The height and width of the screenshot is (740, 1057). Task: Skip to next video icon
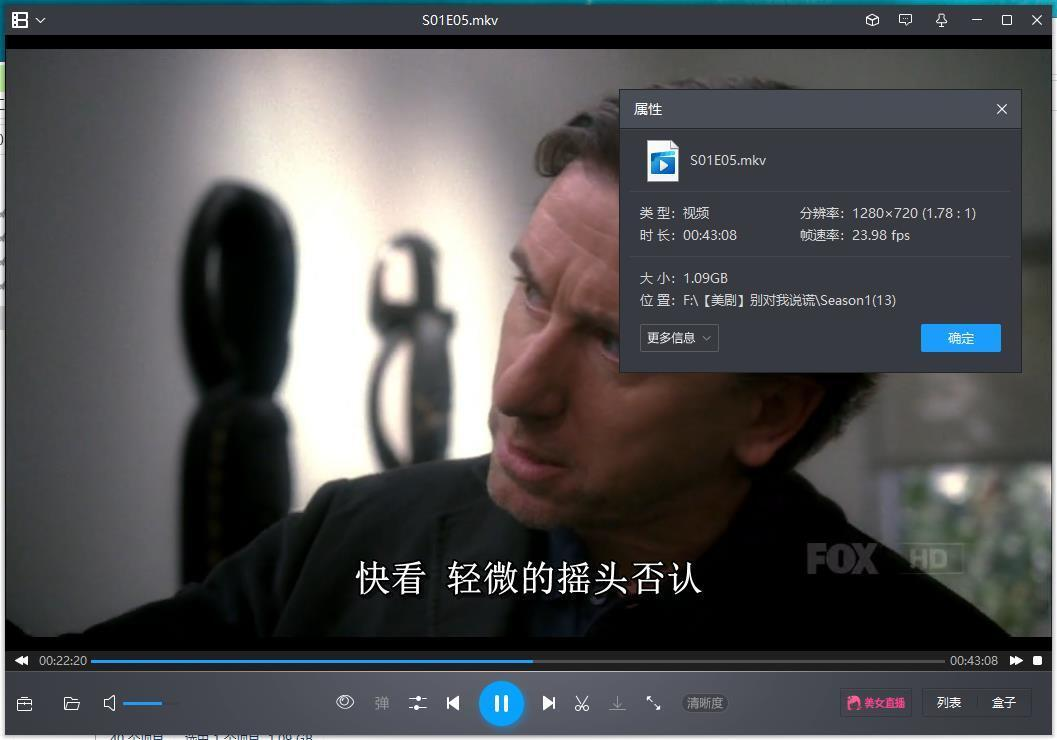(548, 703)
